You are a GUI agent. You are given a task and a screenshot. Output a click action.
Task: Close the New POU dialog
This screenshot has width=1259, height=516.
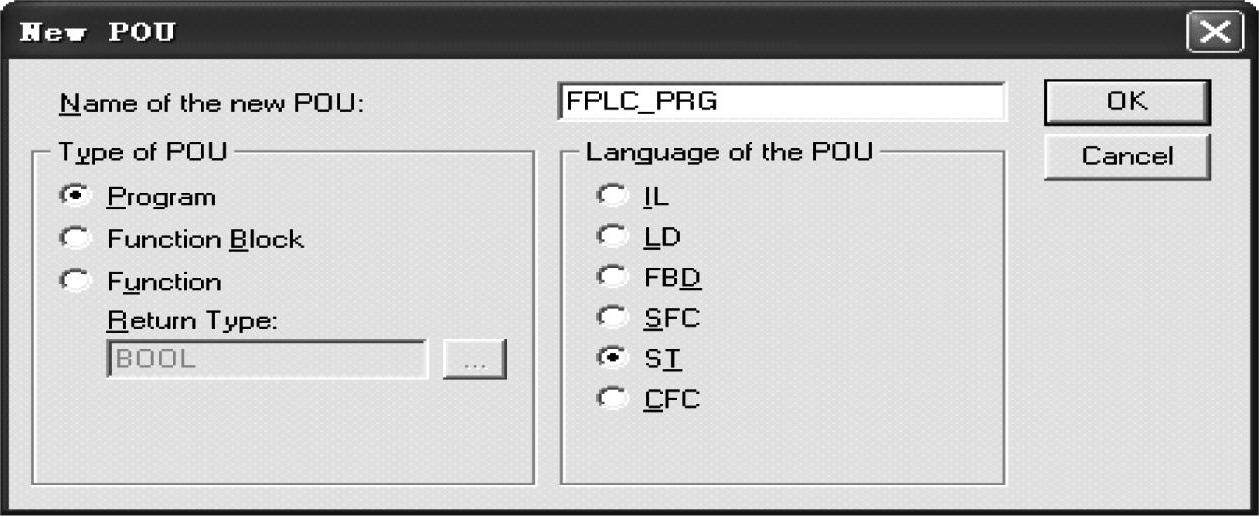click(x=1214, y=32)
